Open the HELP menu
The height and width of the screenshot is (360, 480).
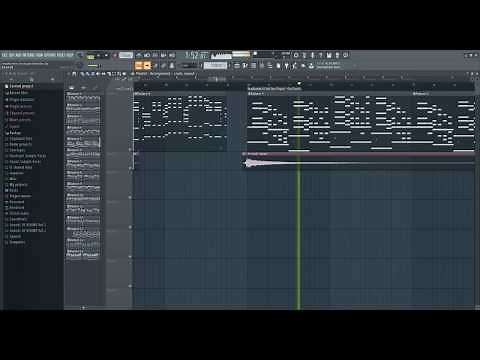pos(69,55)
